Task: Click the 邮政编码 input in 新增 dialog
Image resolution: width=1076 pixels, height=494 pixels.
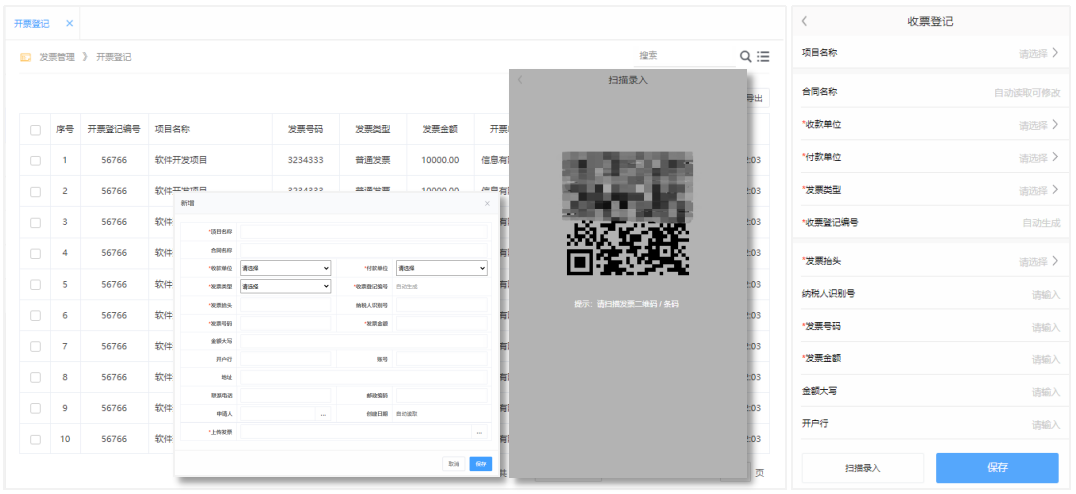Action: click(442, 395)
